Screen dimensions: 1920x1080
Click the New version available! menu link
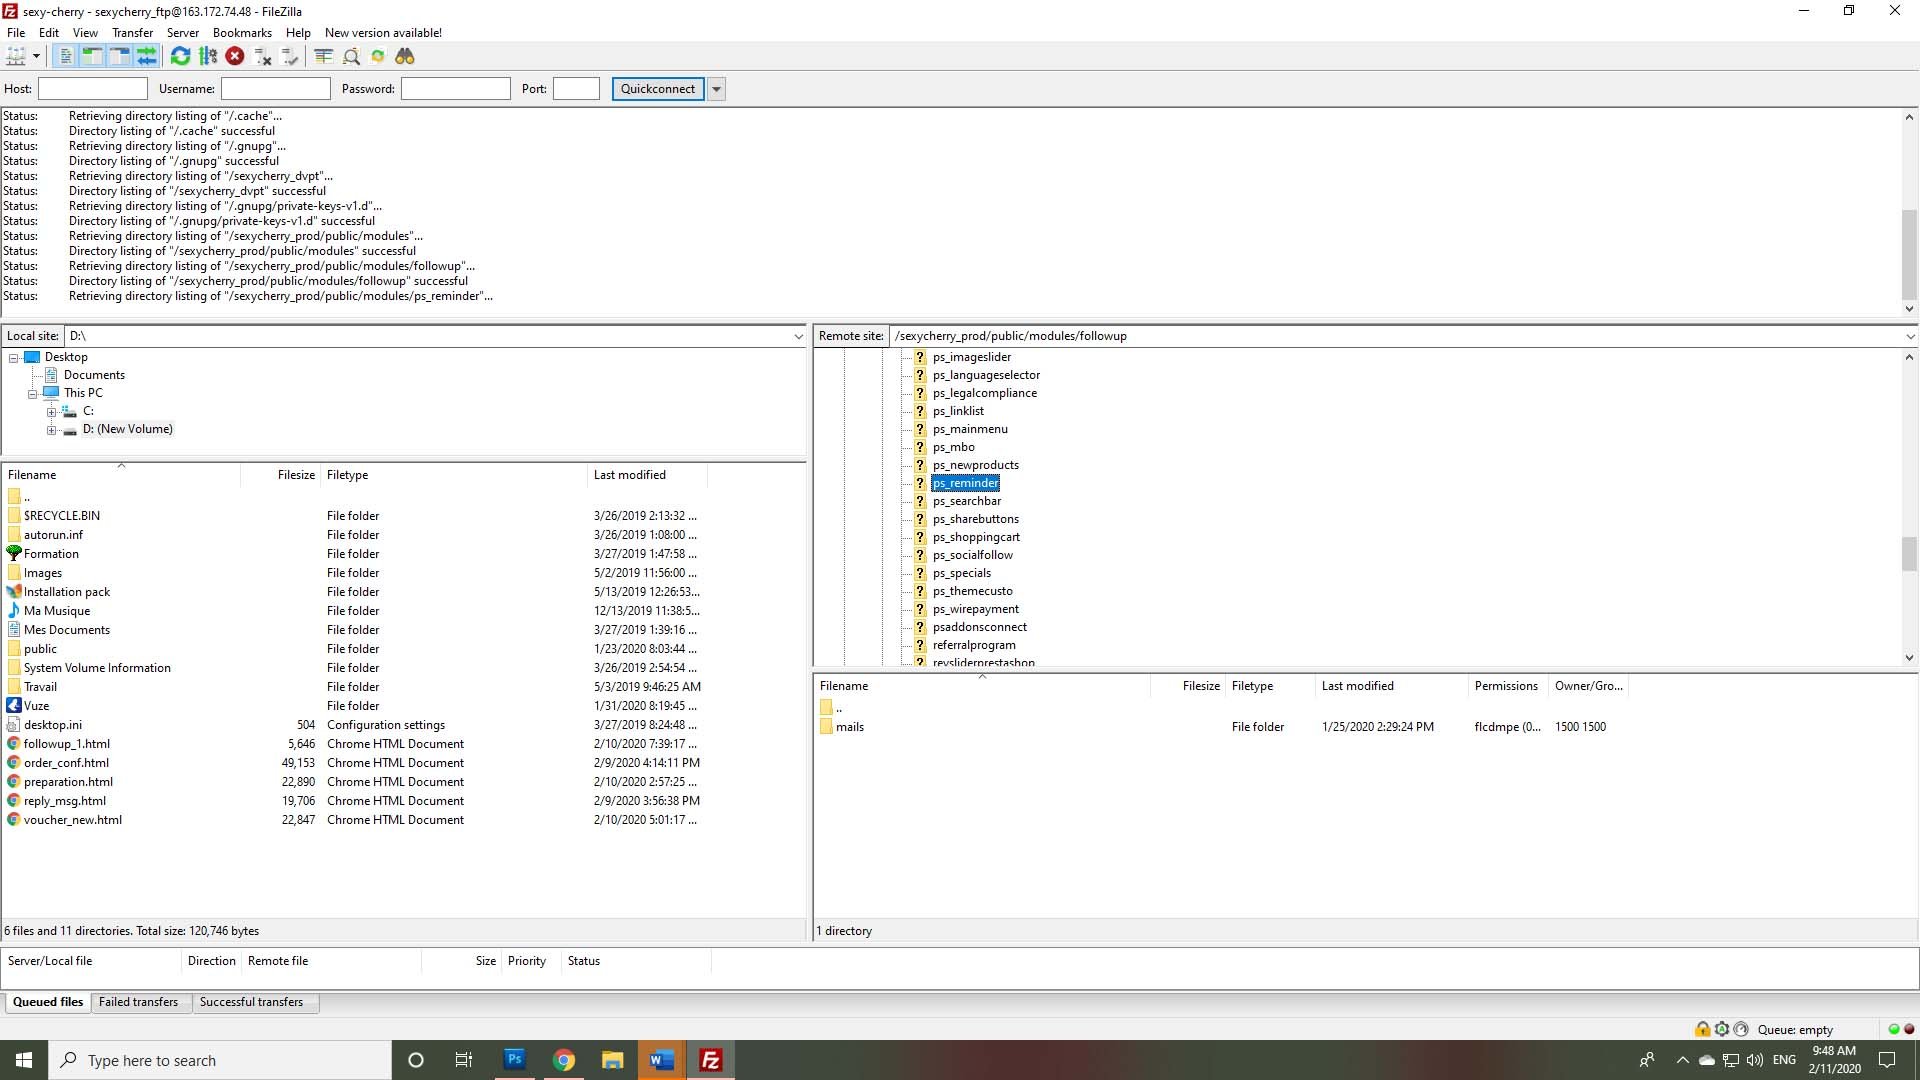(383, 33)
